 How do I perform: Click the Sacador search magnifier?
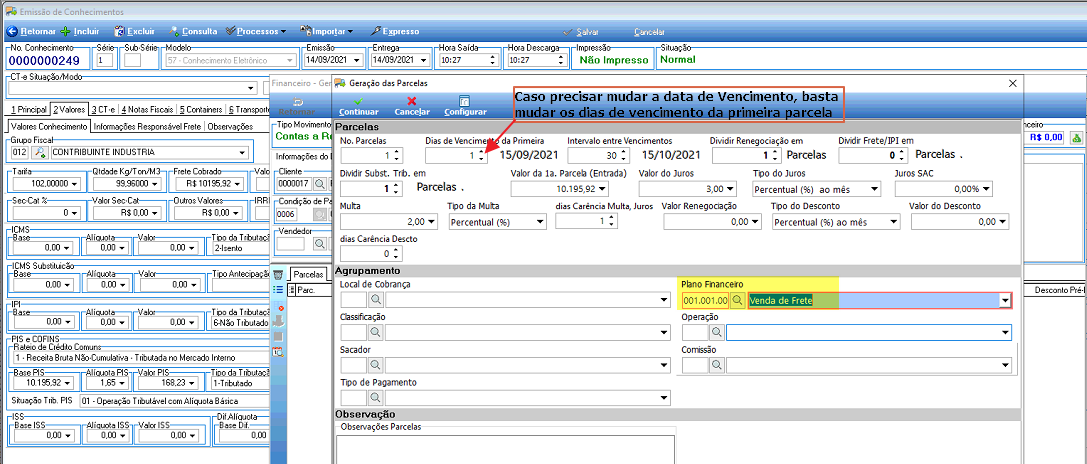pyautogui.click(x=375, y=366)
